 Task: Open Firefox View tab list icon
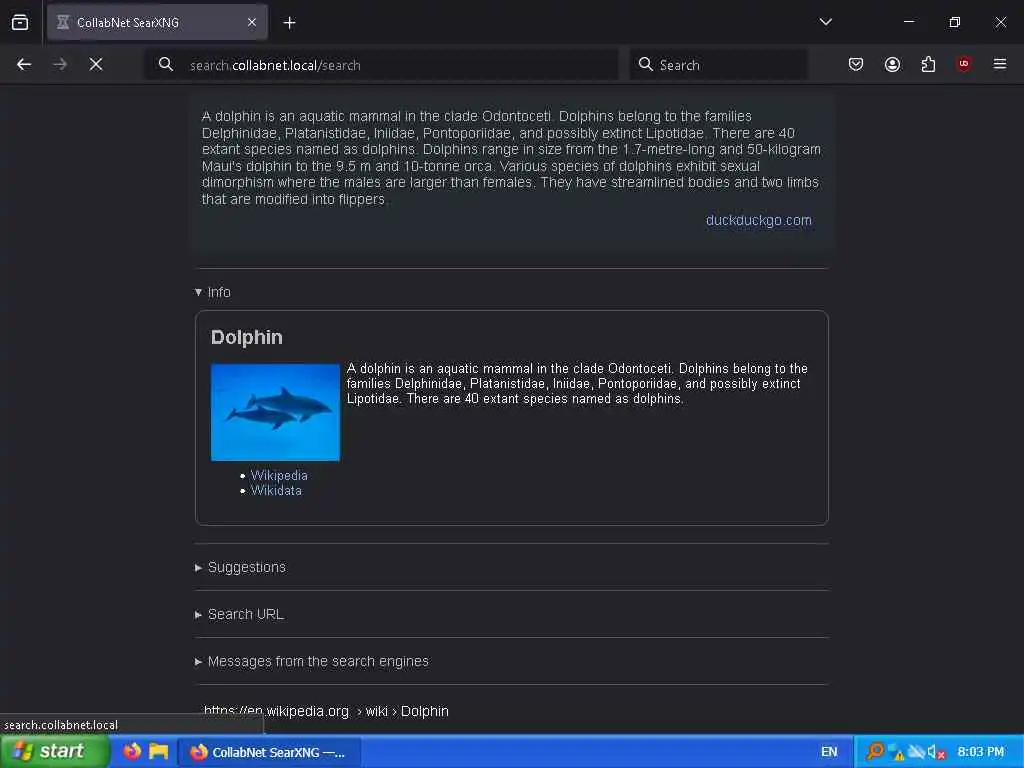[20, 22]
